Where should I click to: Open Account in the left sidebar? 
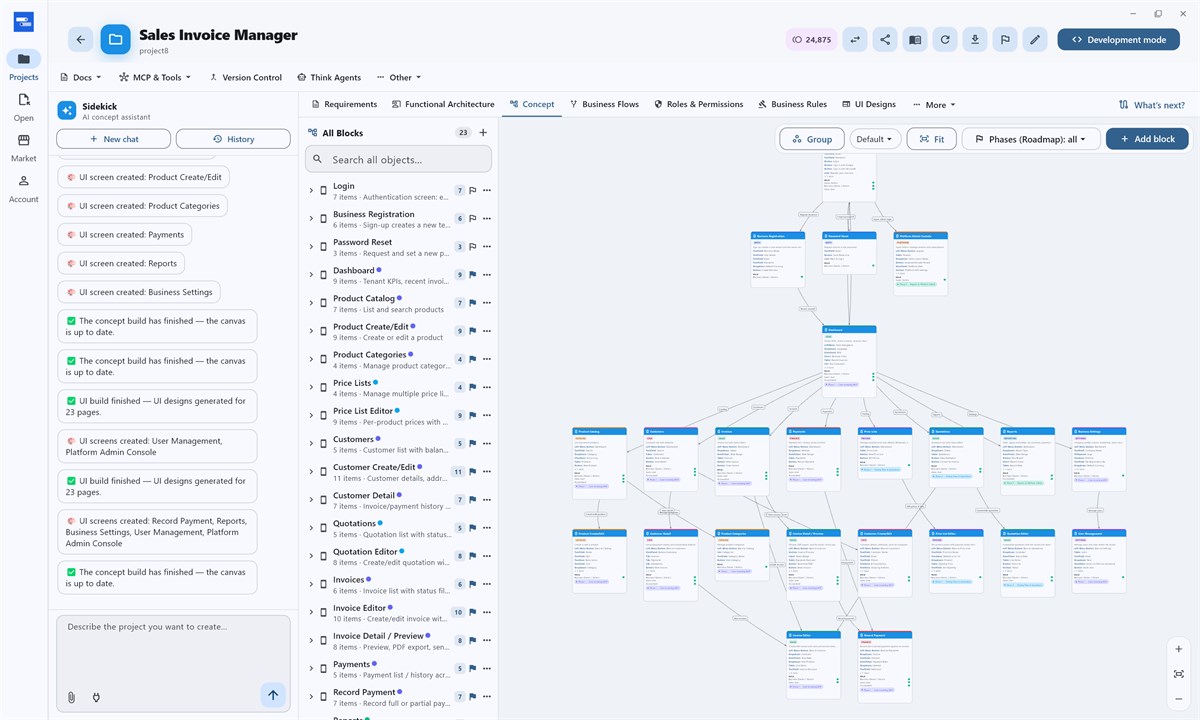pyautogui.click(x=24, y=188)
